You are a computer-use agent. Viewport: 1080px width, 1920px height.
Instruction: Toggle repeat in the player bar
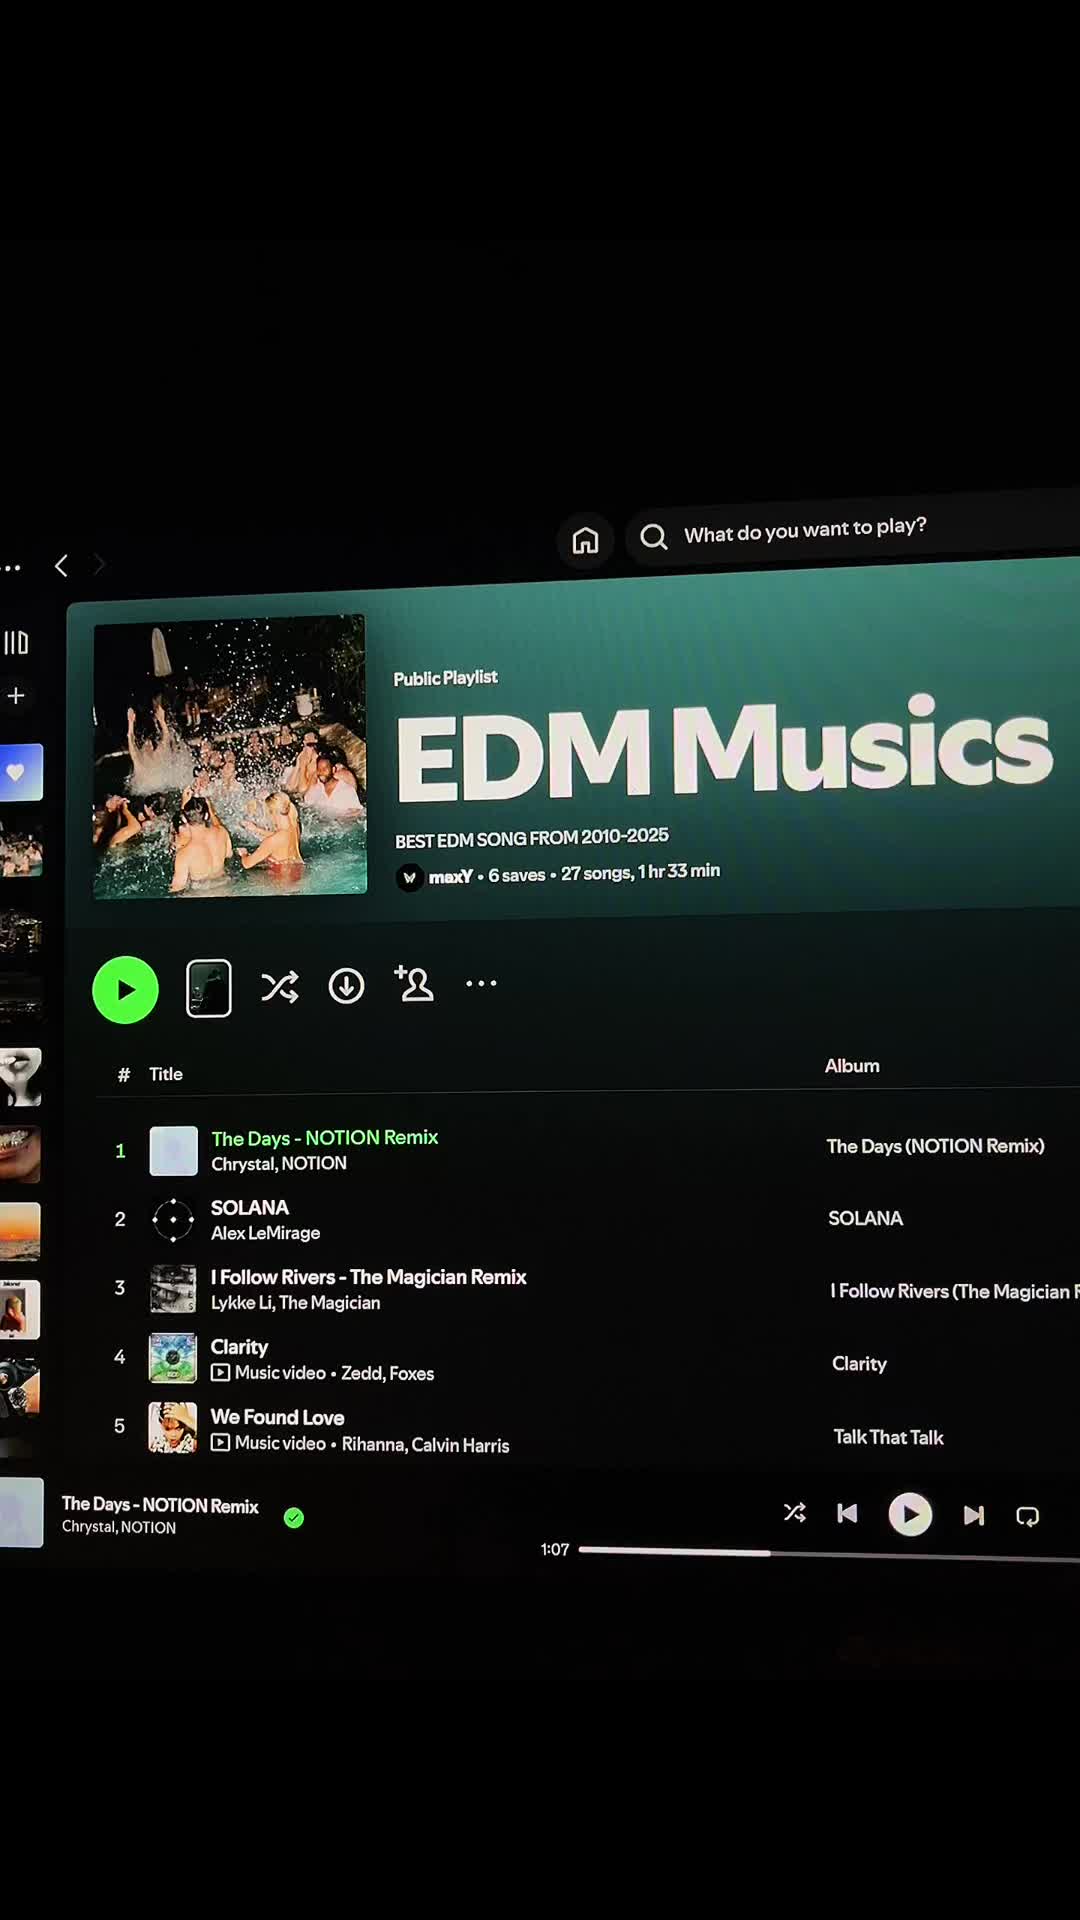click(x=1027, y=1517)
